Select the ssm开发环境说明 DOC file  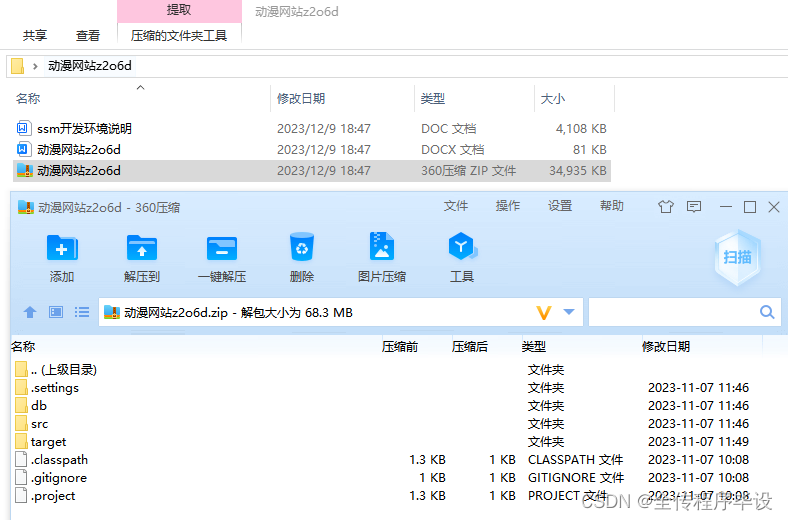pos(84,129)
